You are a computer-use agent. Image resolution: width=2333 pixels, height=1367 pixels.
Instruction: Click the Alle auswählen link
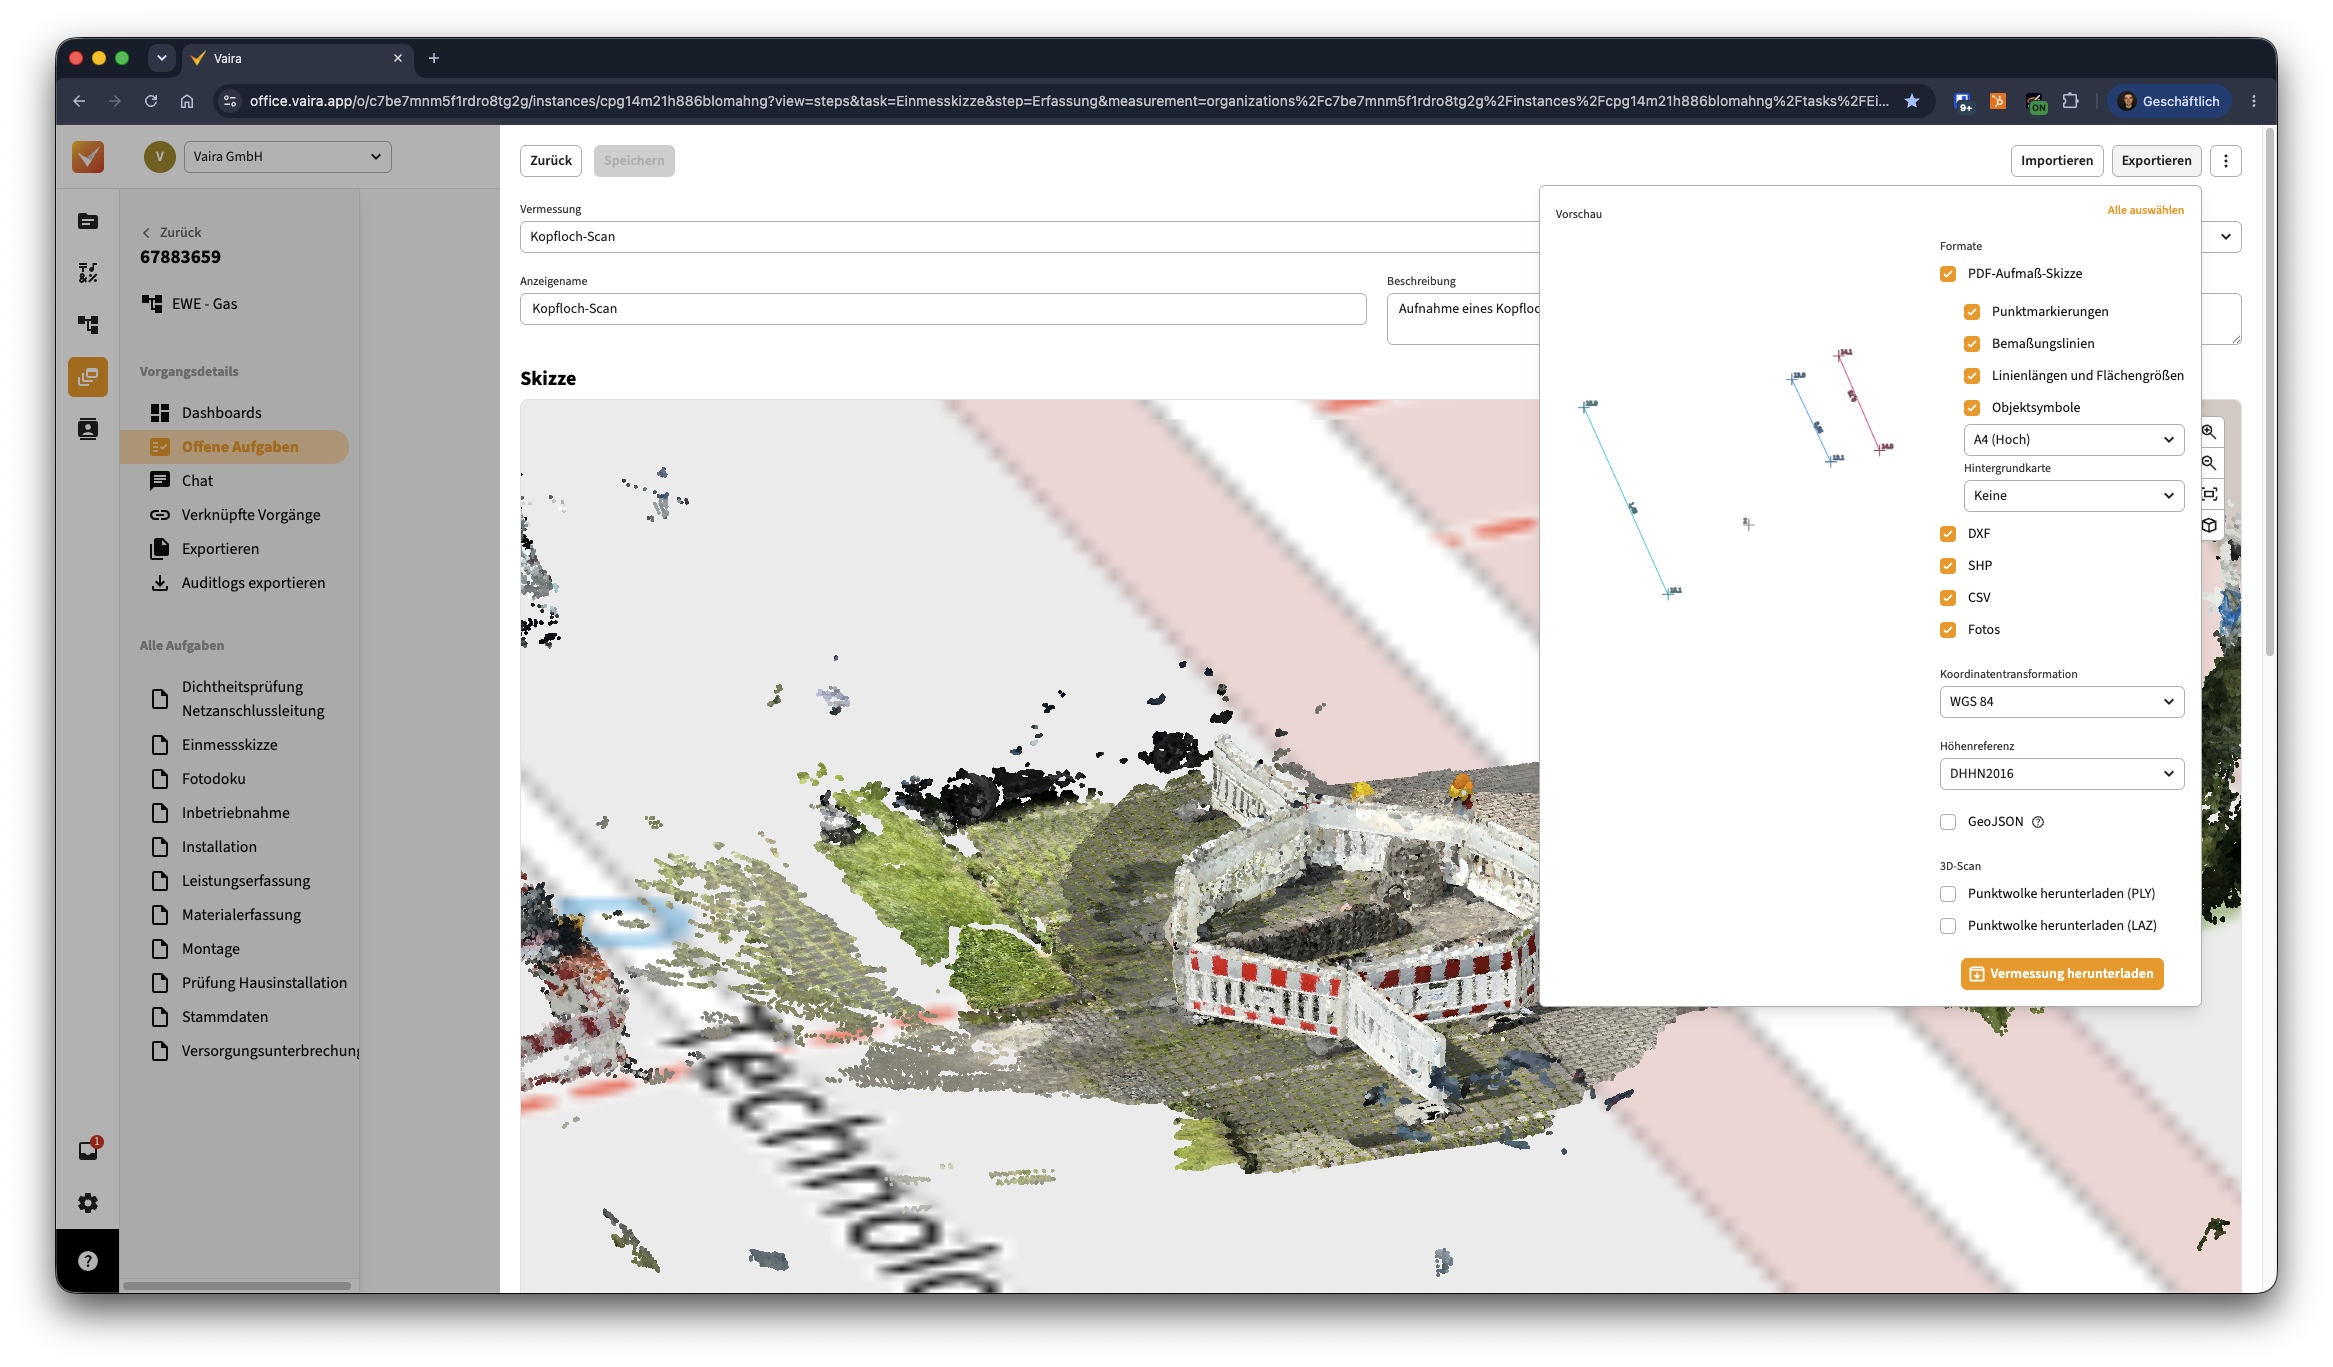[2146, 210]
